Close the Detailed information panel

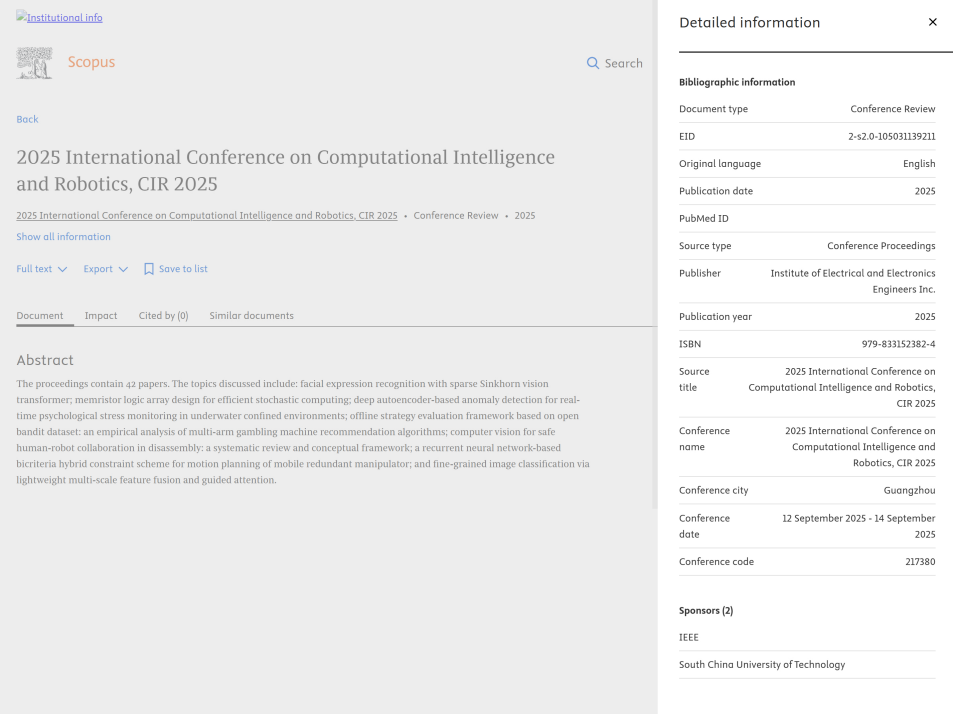coord(932,22)
